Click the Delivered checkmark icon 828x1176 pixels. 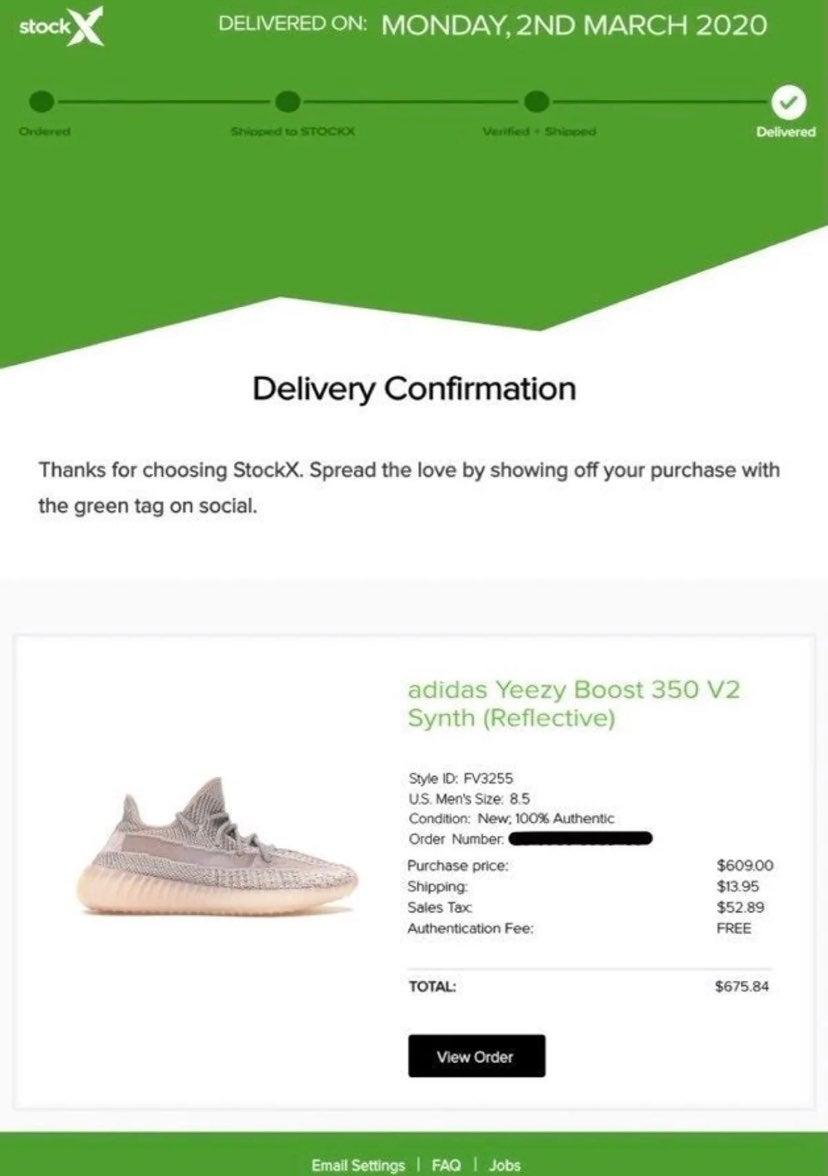tap(788, 103)
